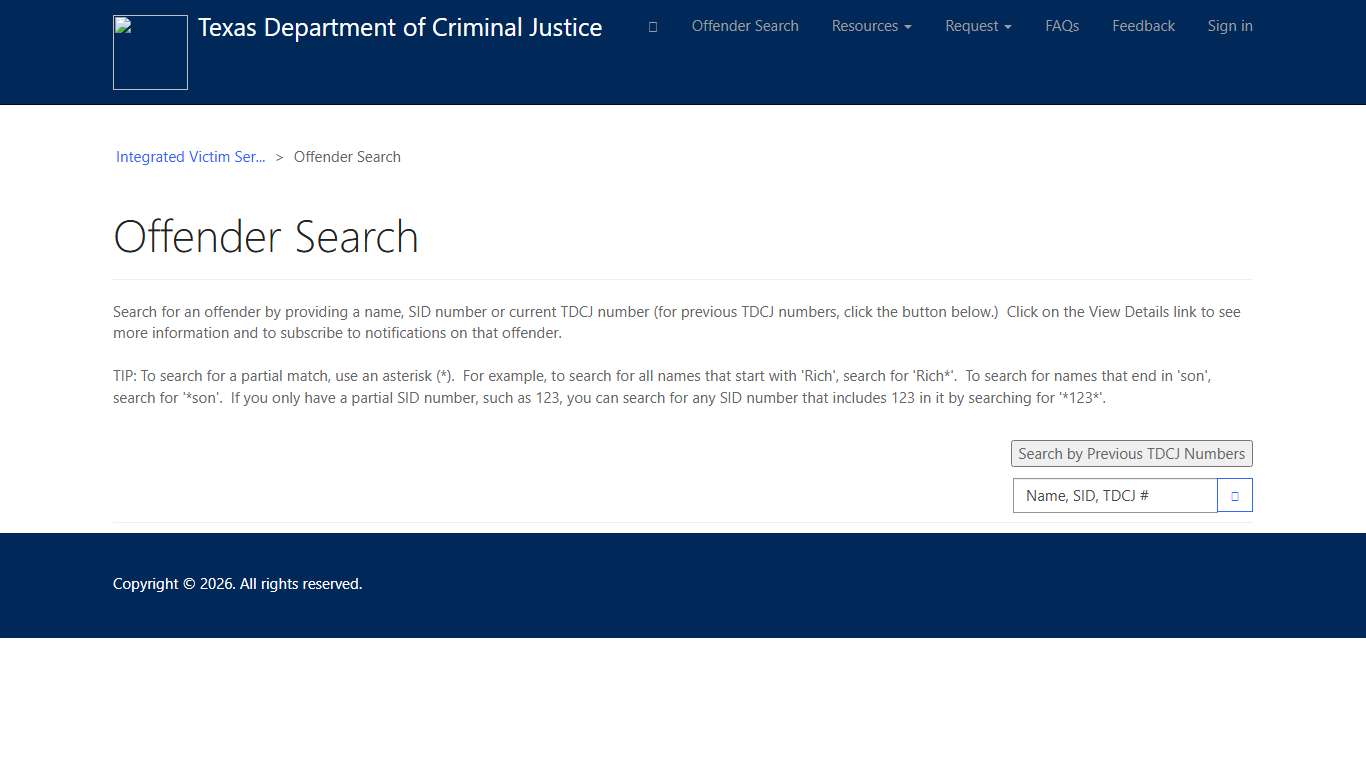Select the Texas Department of Criminal Justice title
The height and width of the screenshot is (768, 1366).
click(399, 27)
